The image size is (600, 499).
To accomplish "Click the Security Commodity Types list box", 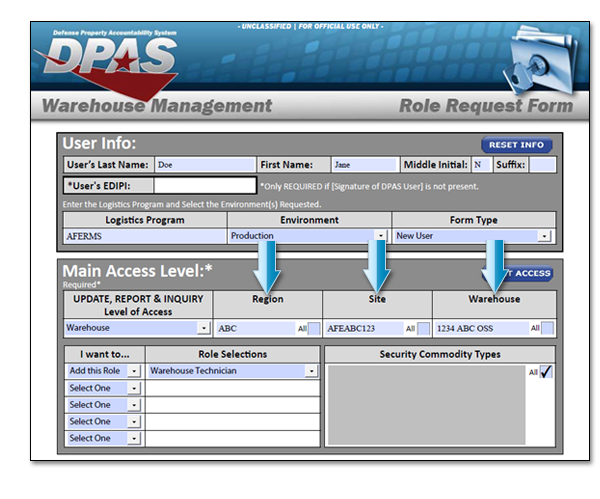I will click(x=426, y=405).
